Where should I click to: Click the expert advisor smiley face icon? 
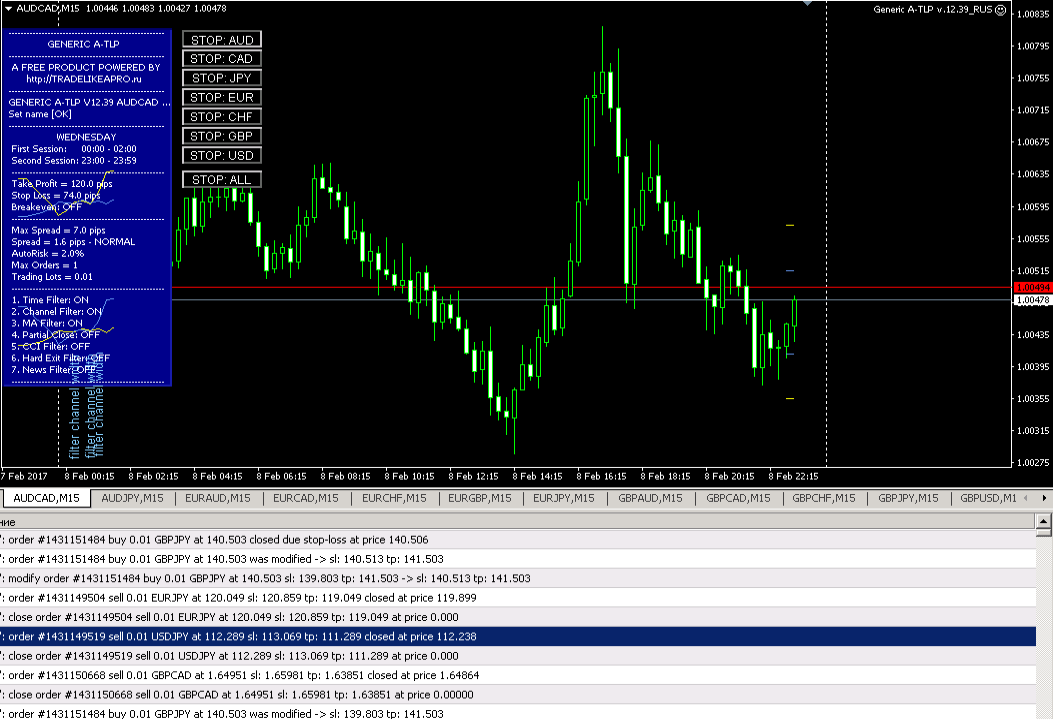1001,9
